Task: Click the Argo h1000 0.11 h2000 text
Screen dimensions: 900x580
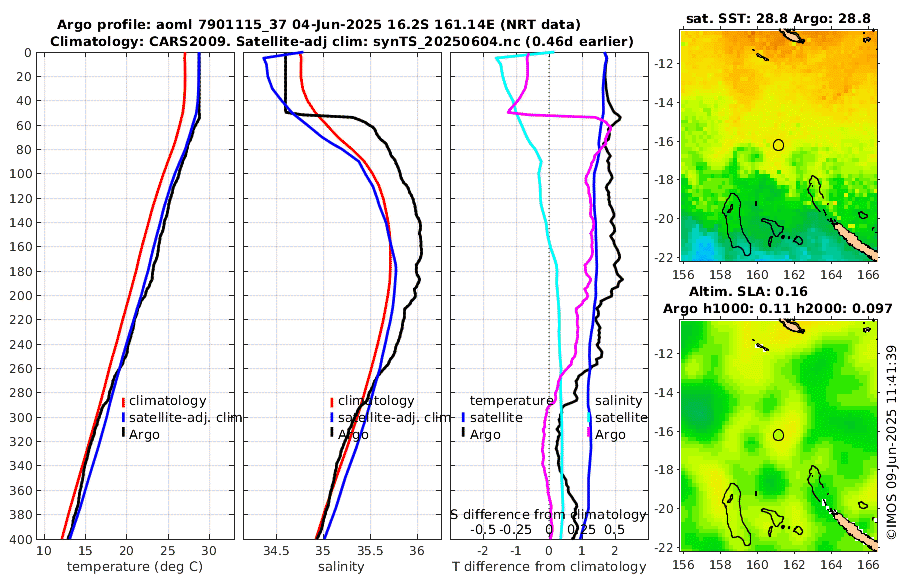Action: (778, 309)
